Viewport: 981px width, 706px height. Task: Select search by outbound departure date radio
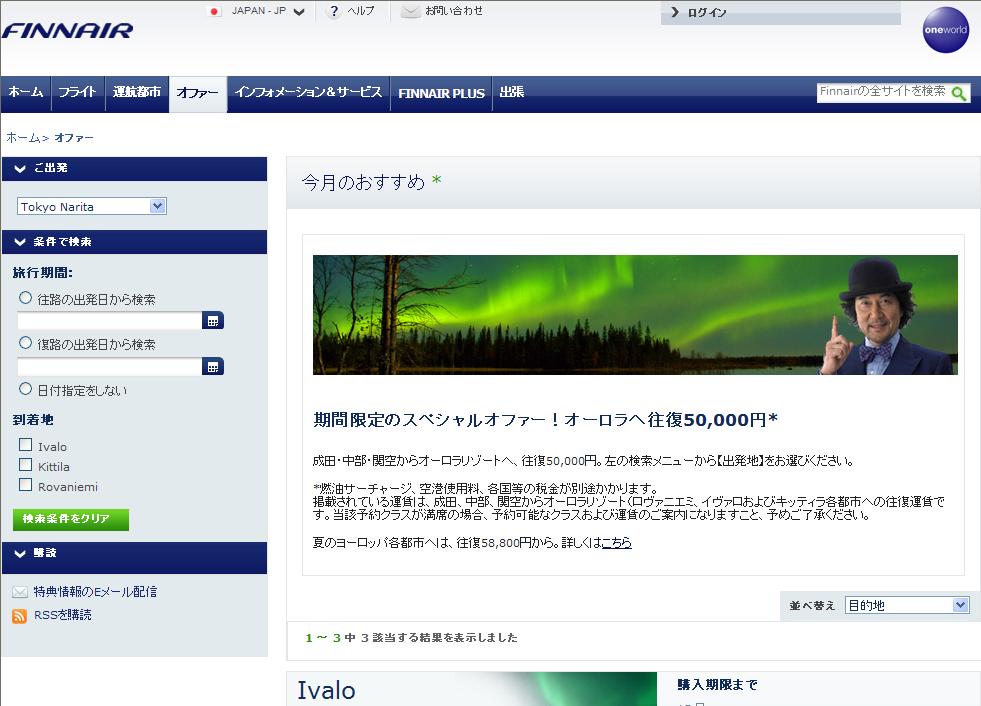25,298
